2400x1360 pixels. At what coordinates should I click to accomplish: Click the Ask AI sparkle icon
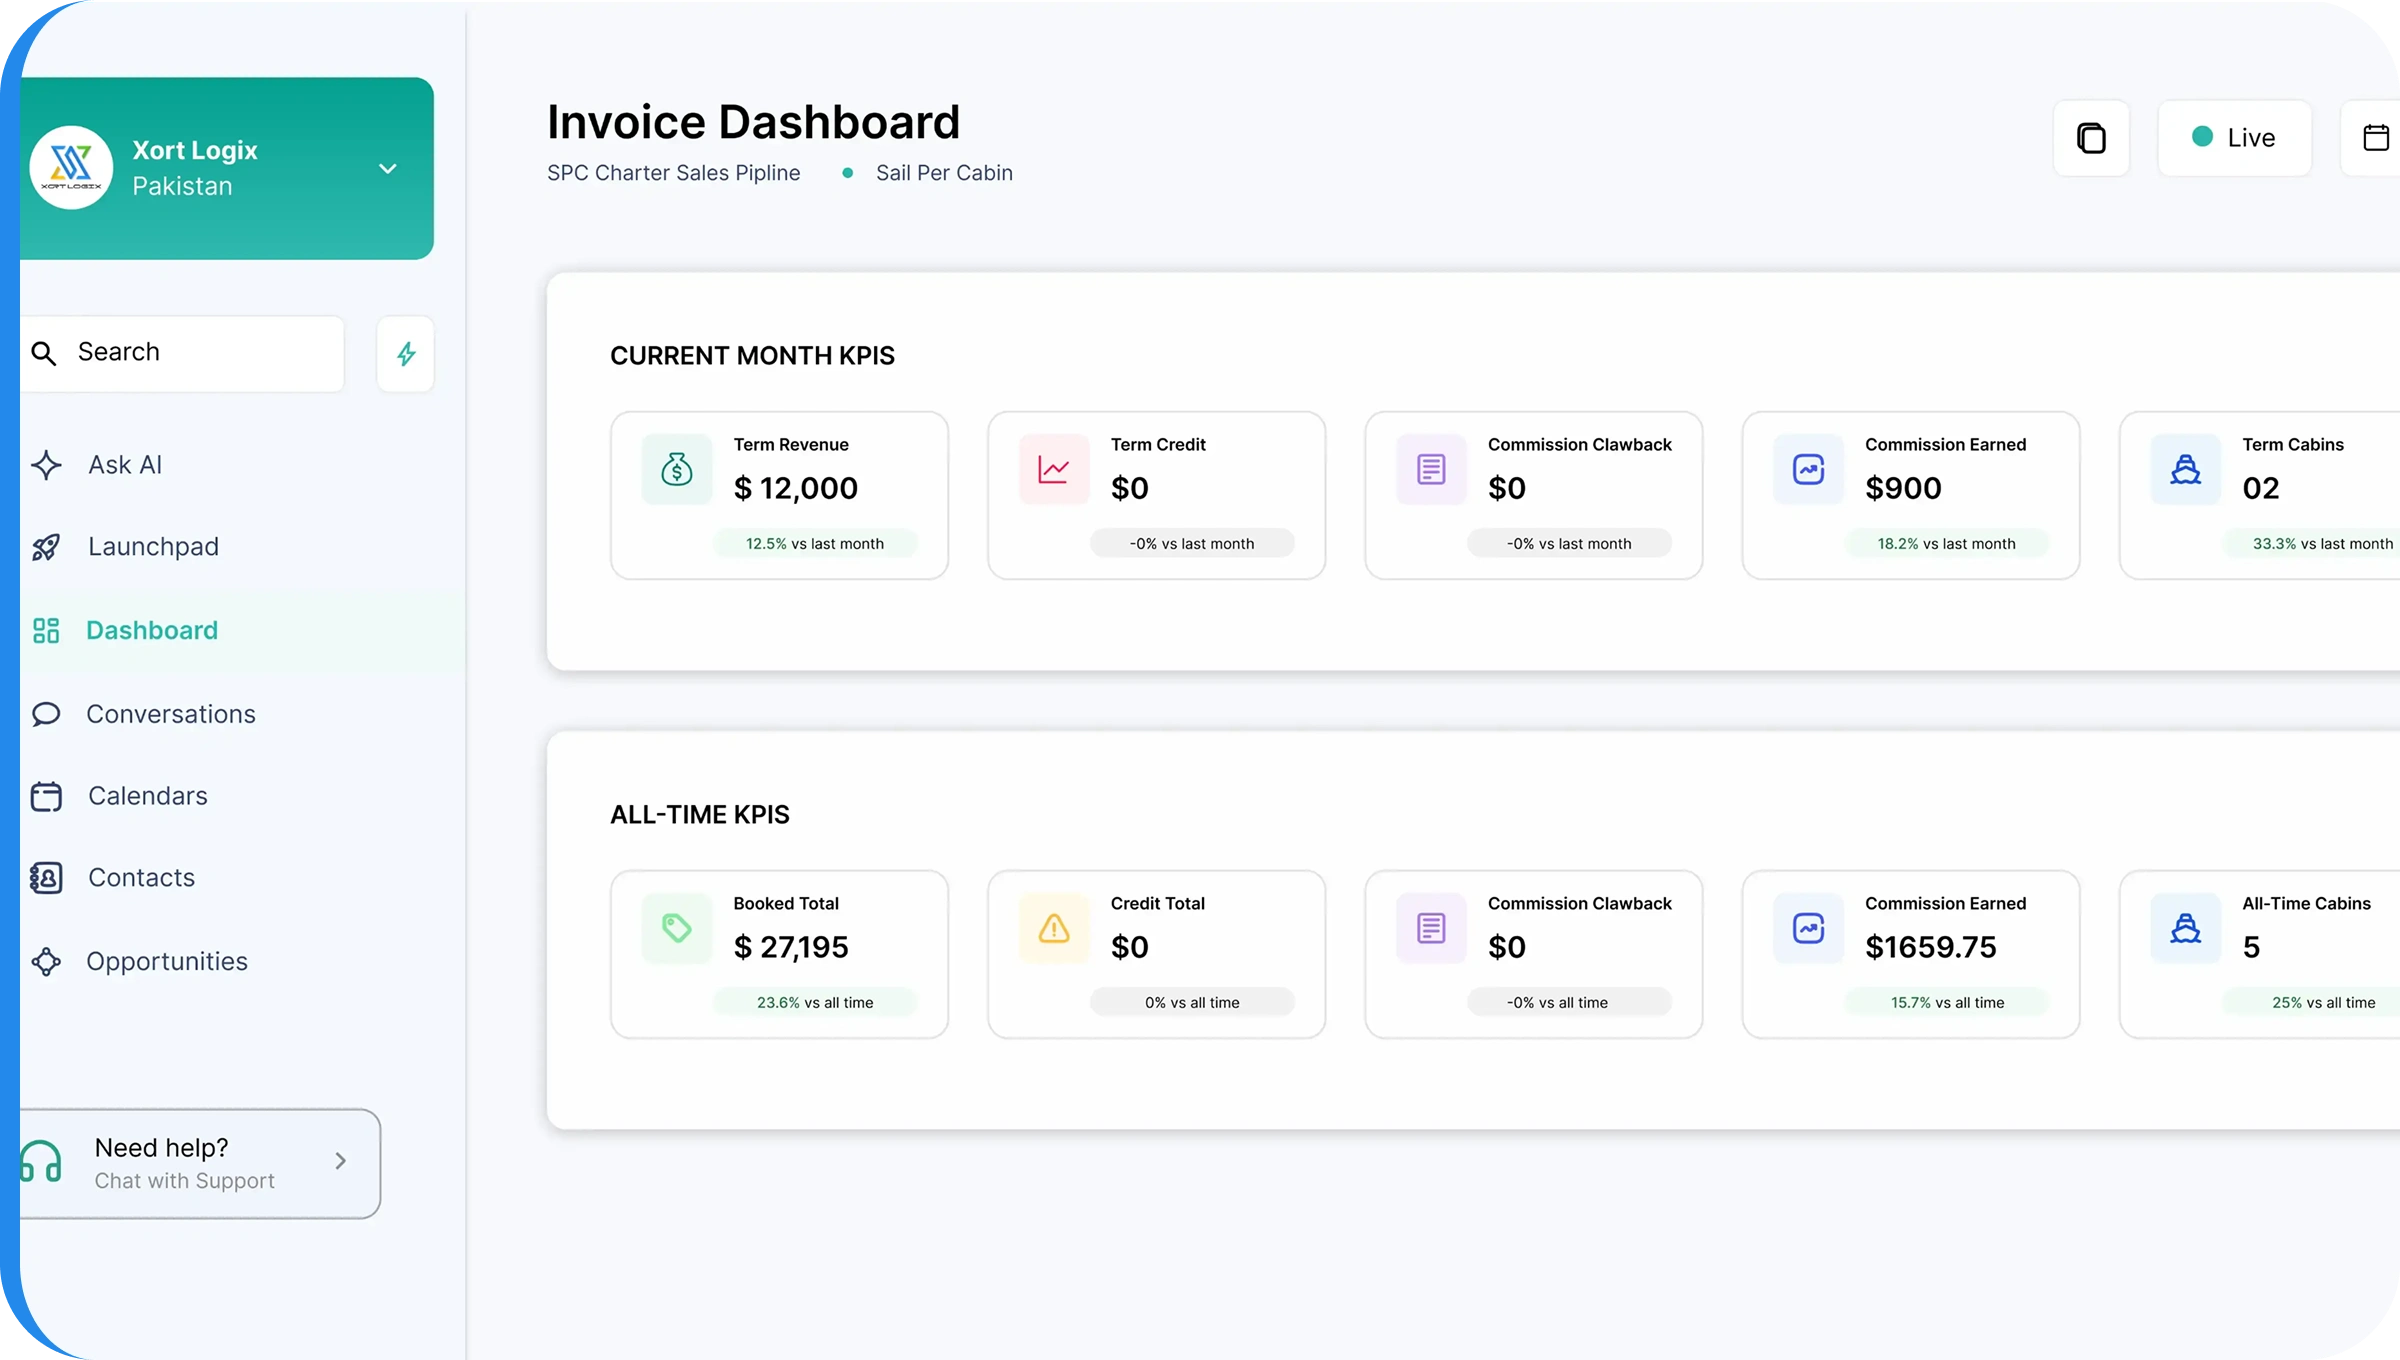(46, 465)
